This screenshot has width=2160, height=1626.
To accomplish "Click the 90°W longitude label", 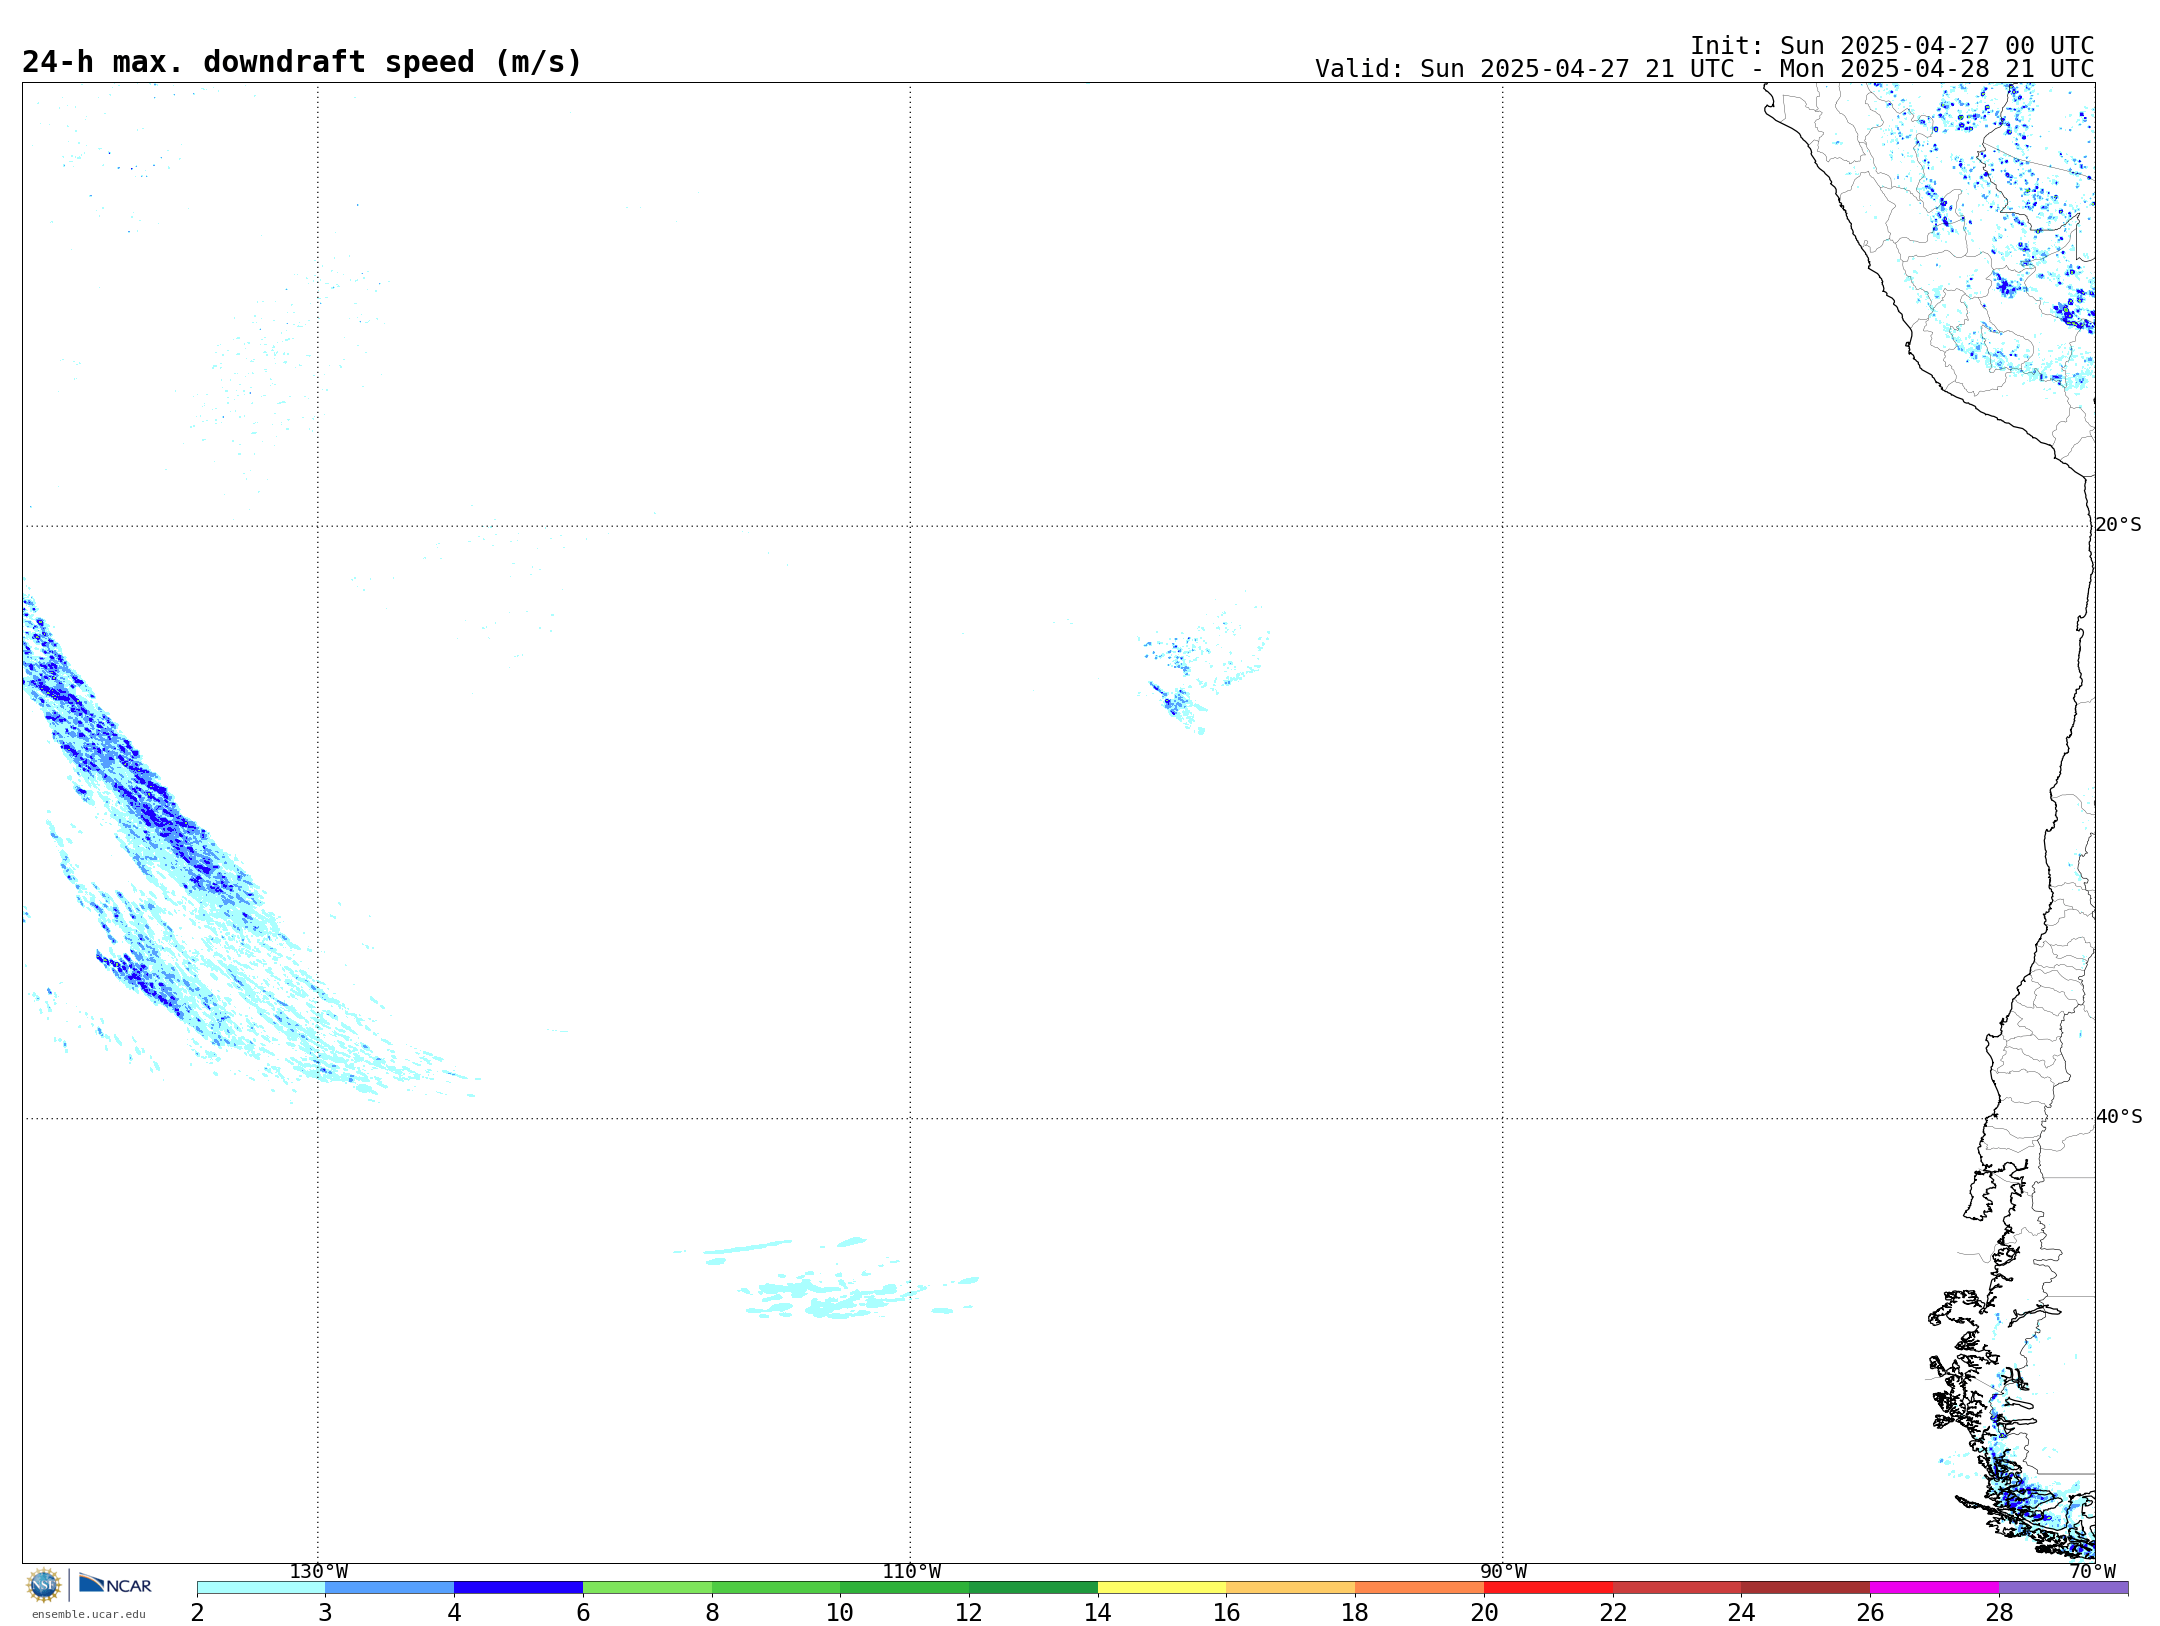I will coord(1503,1572).
